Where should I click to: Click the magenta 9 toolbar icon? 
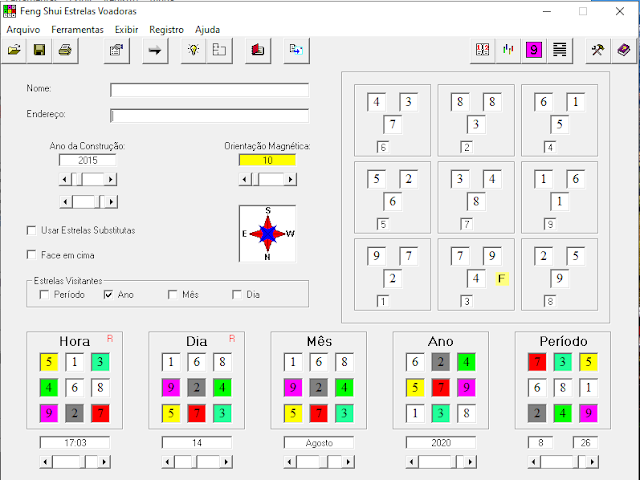click(534, 50)
